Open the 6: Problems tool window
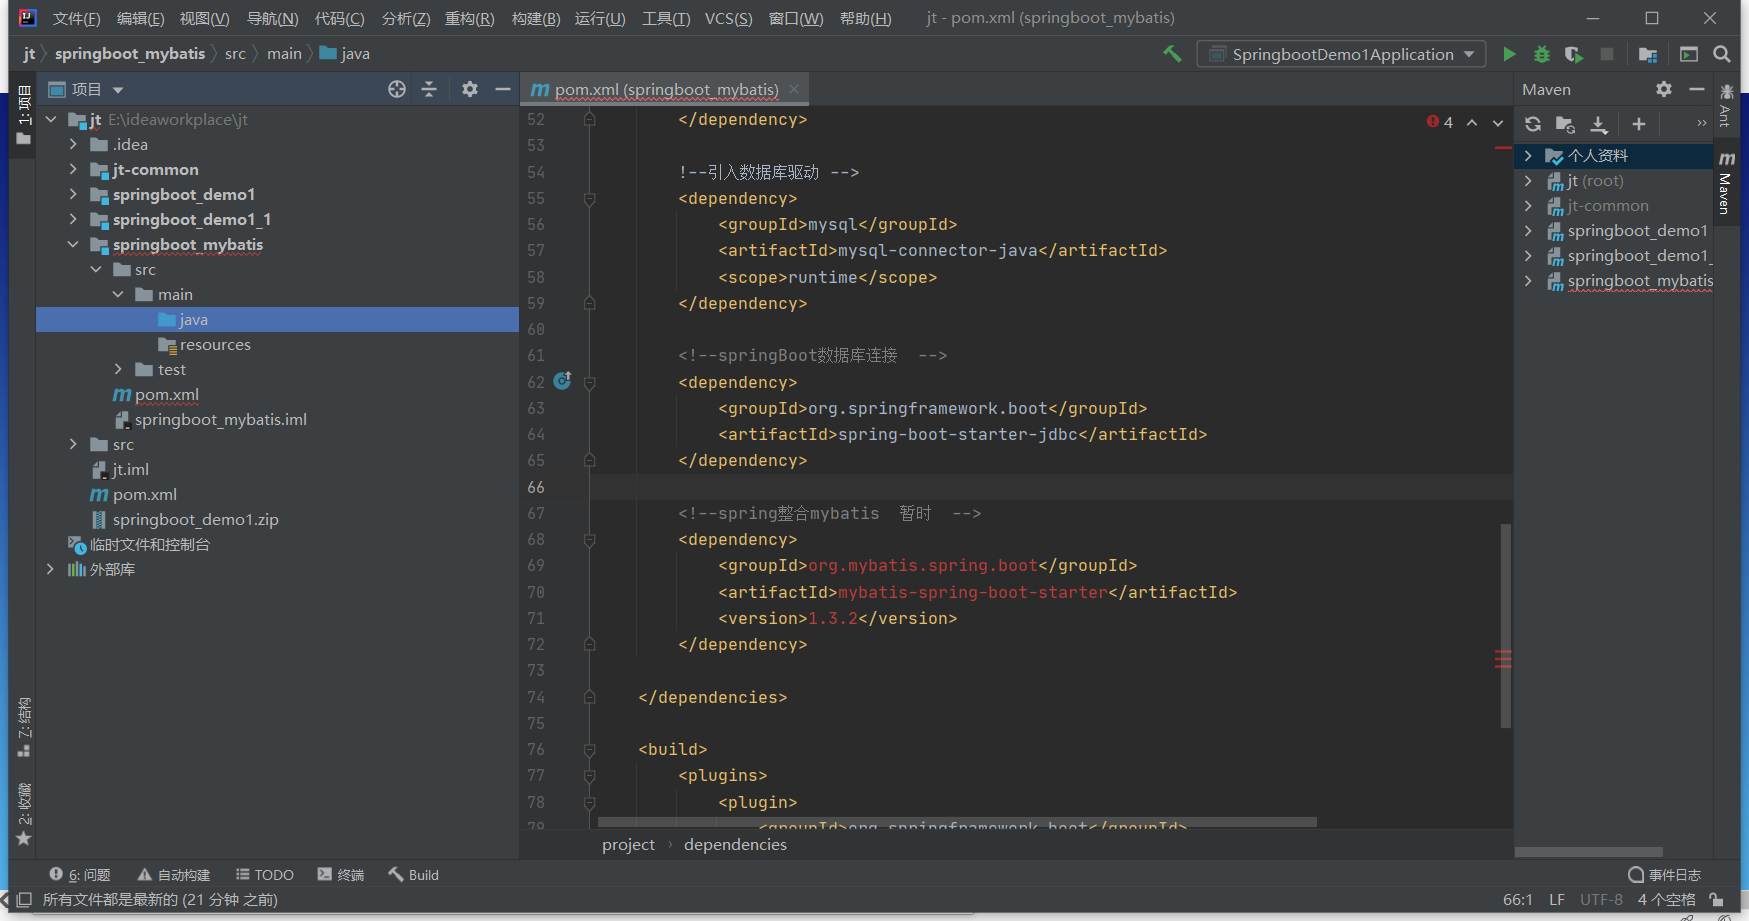 tap(81, 874)
